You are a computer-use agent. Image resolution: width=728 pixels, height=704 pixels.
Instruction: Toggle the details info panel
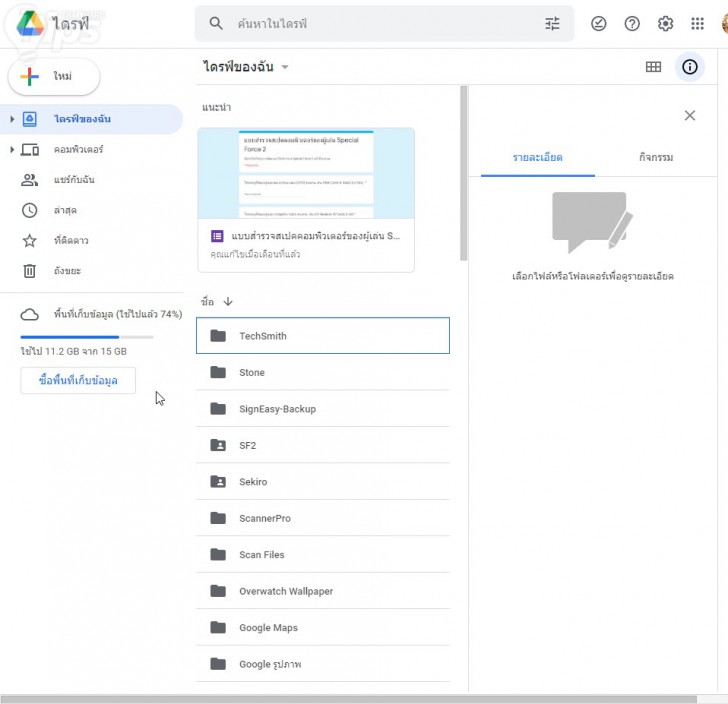click(689, 67)
